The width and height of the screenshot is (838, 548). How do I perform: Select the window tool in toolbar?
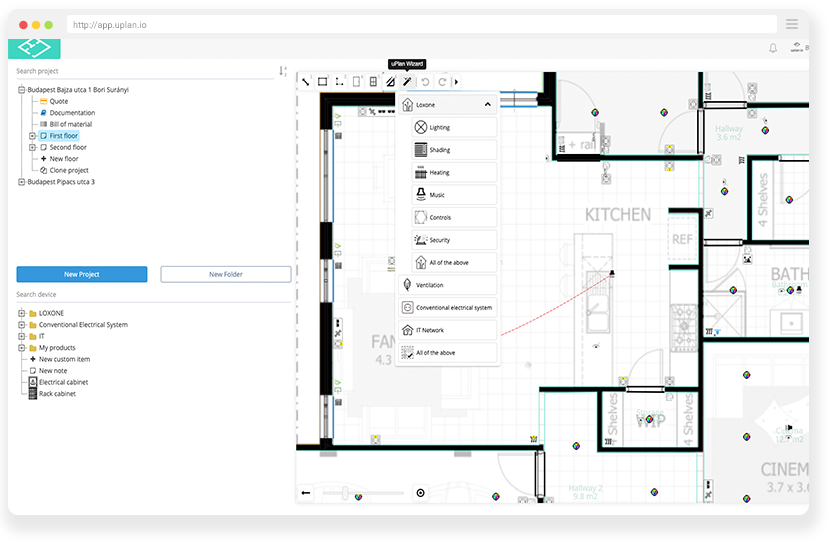click(x=374, y=82)
